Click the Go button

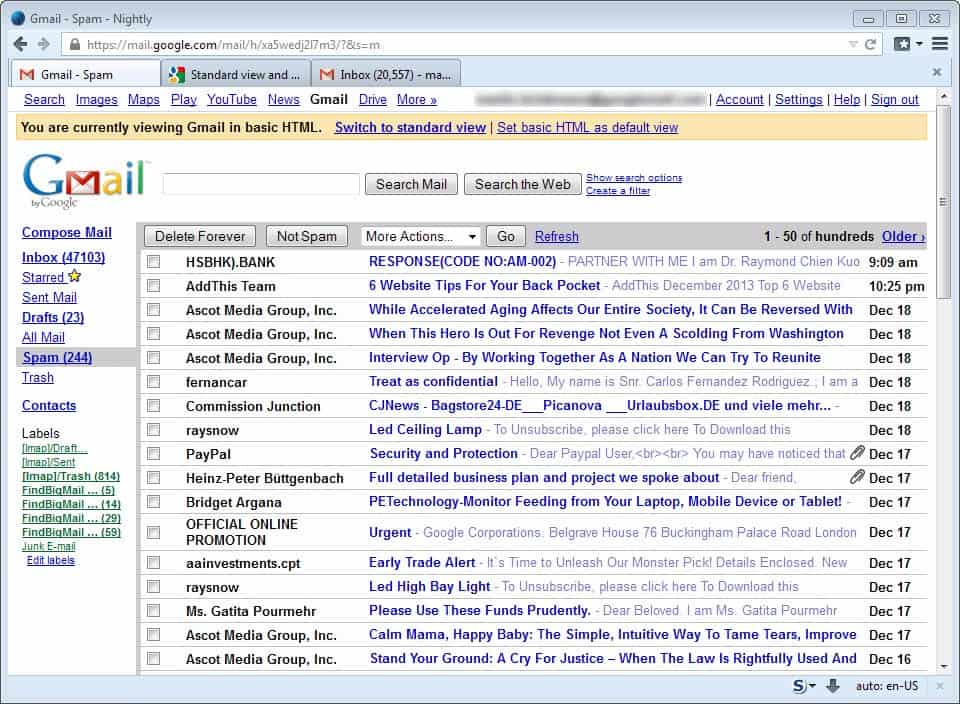[x=506, y=236]
